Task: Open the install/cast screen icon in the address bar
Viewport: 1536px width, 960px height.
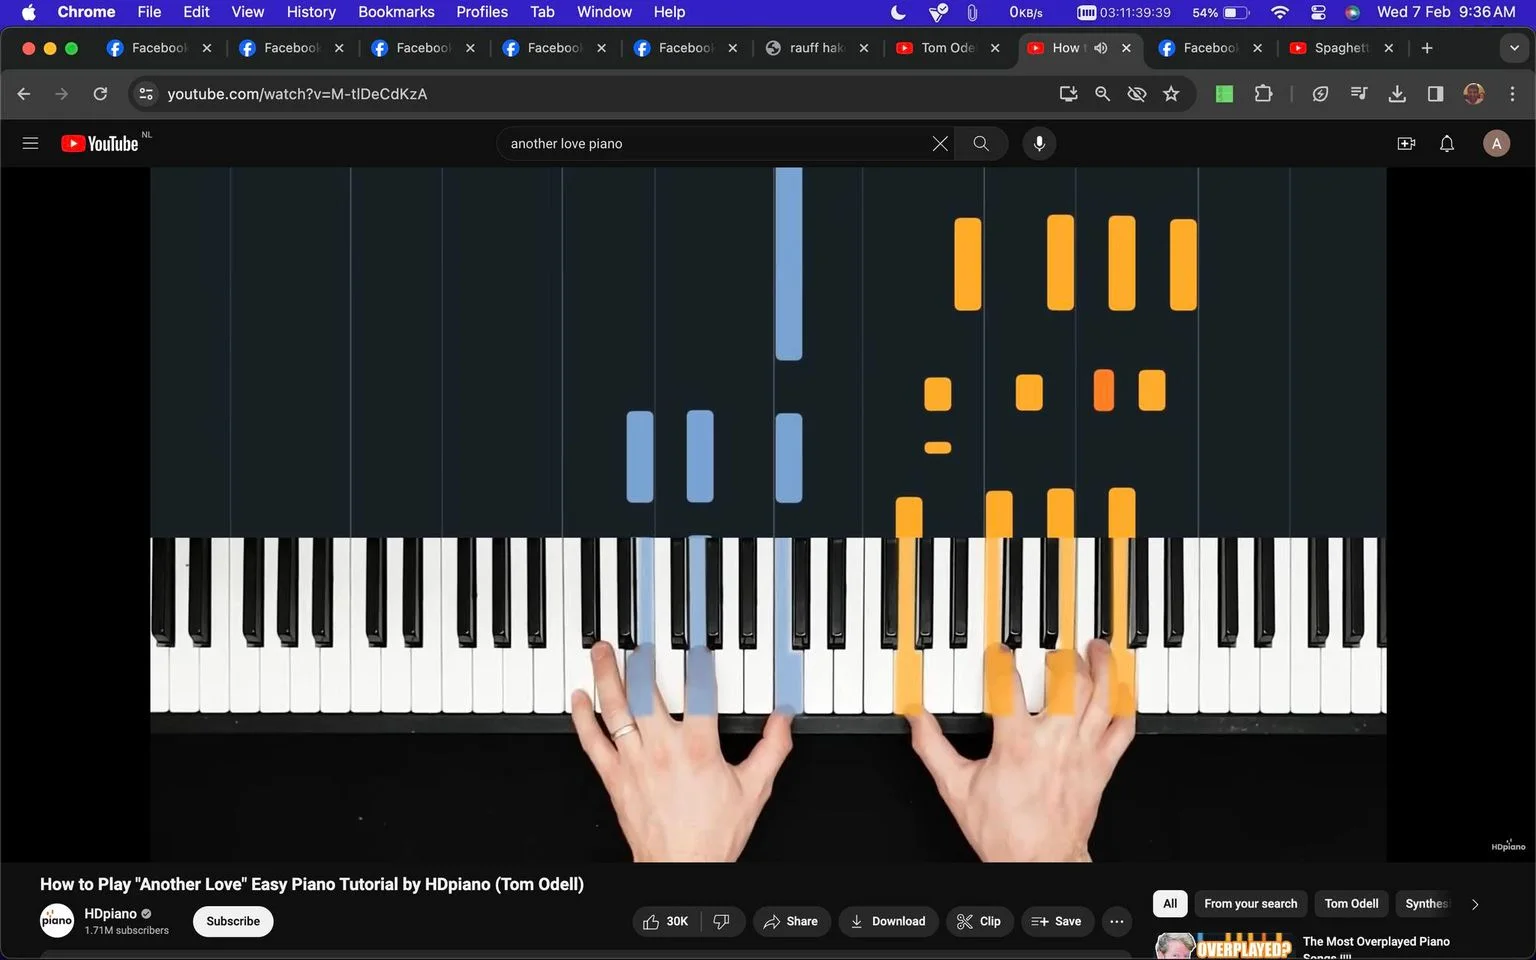Action: click(1068, 93)
